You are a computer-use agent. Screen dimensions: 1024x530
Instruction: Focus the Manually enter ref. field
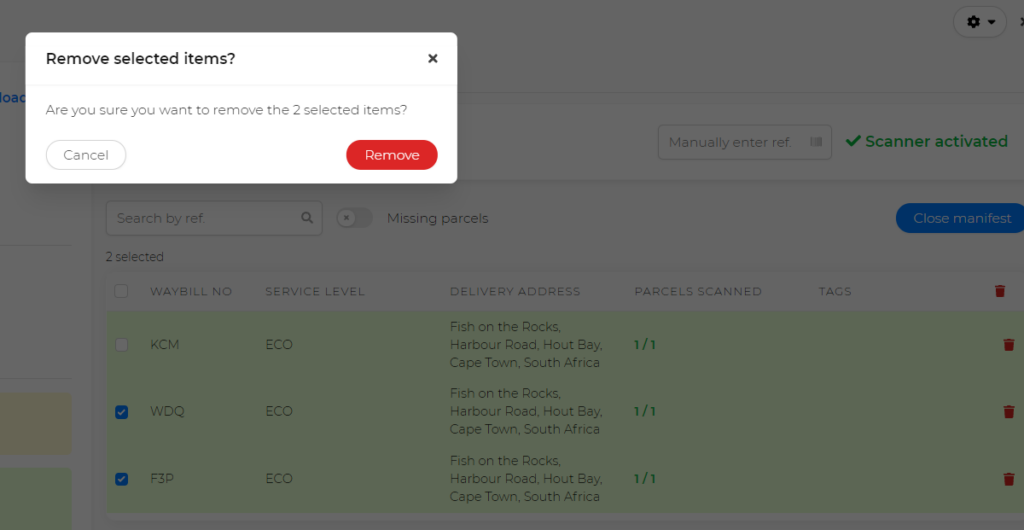click(x=744, y=142)
